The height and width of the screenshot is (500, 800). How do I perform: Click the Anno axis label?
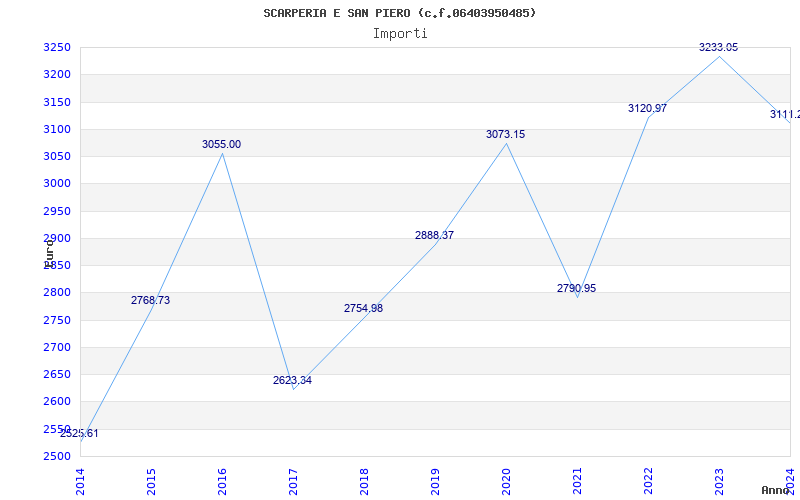click(x=776, y=490)
